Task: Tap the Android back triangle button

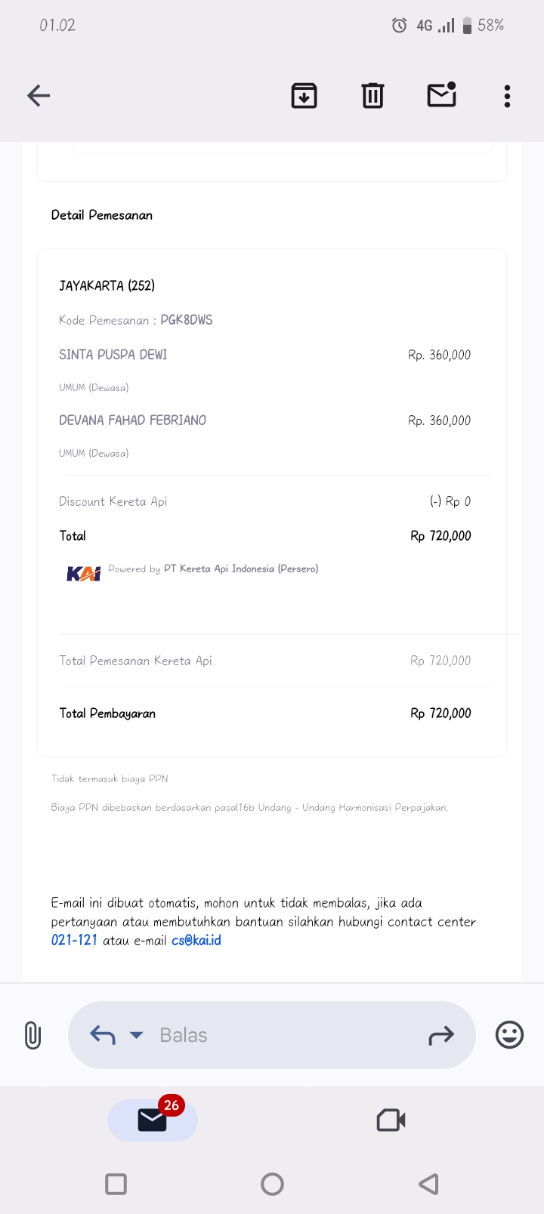Action: pyautogui.click(x=428, y=1184)
